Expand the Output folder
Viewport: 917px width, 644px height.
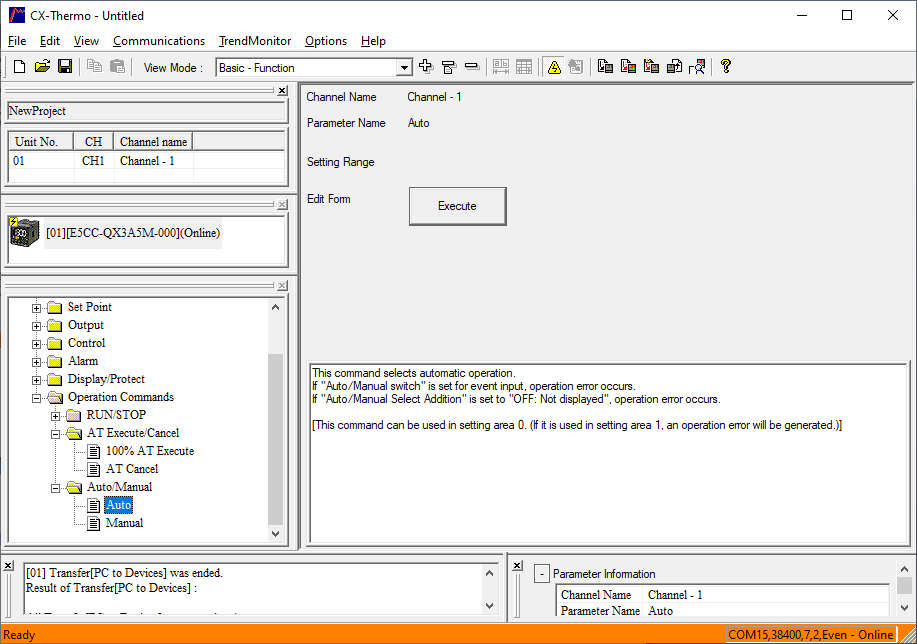(x=36, y=326)
